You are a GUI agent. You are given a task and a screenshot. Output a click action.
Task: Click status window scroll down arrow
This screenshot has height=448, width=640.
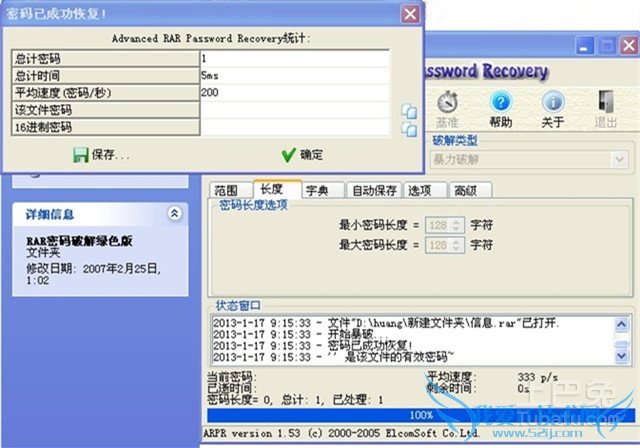click(x=622, y=356)
